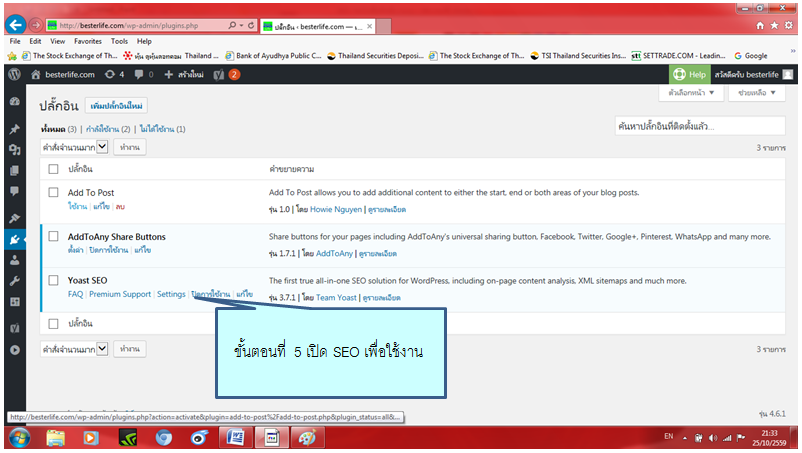Open Paint from the taskbar
This screenshot has width=802, height=453.
click(306, 438)
